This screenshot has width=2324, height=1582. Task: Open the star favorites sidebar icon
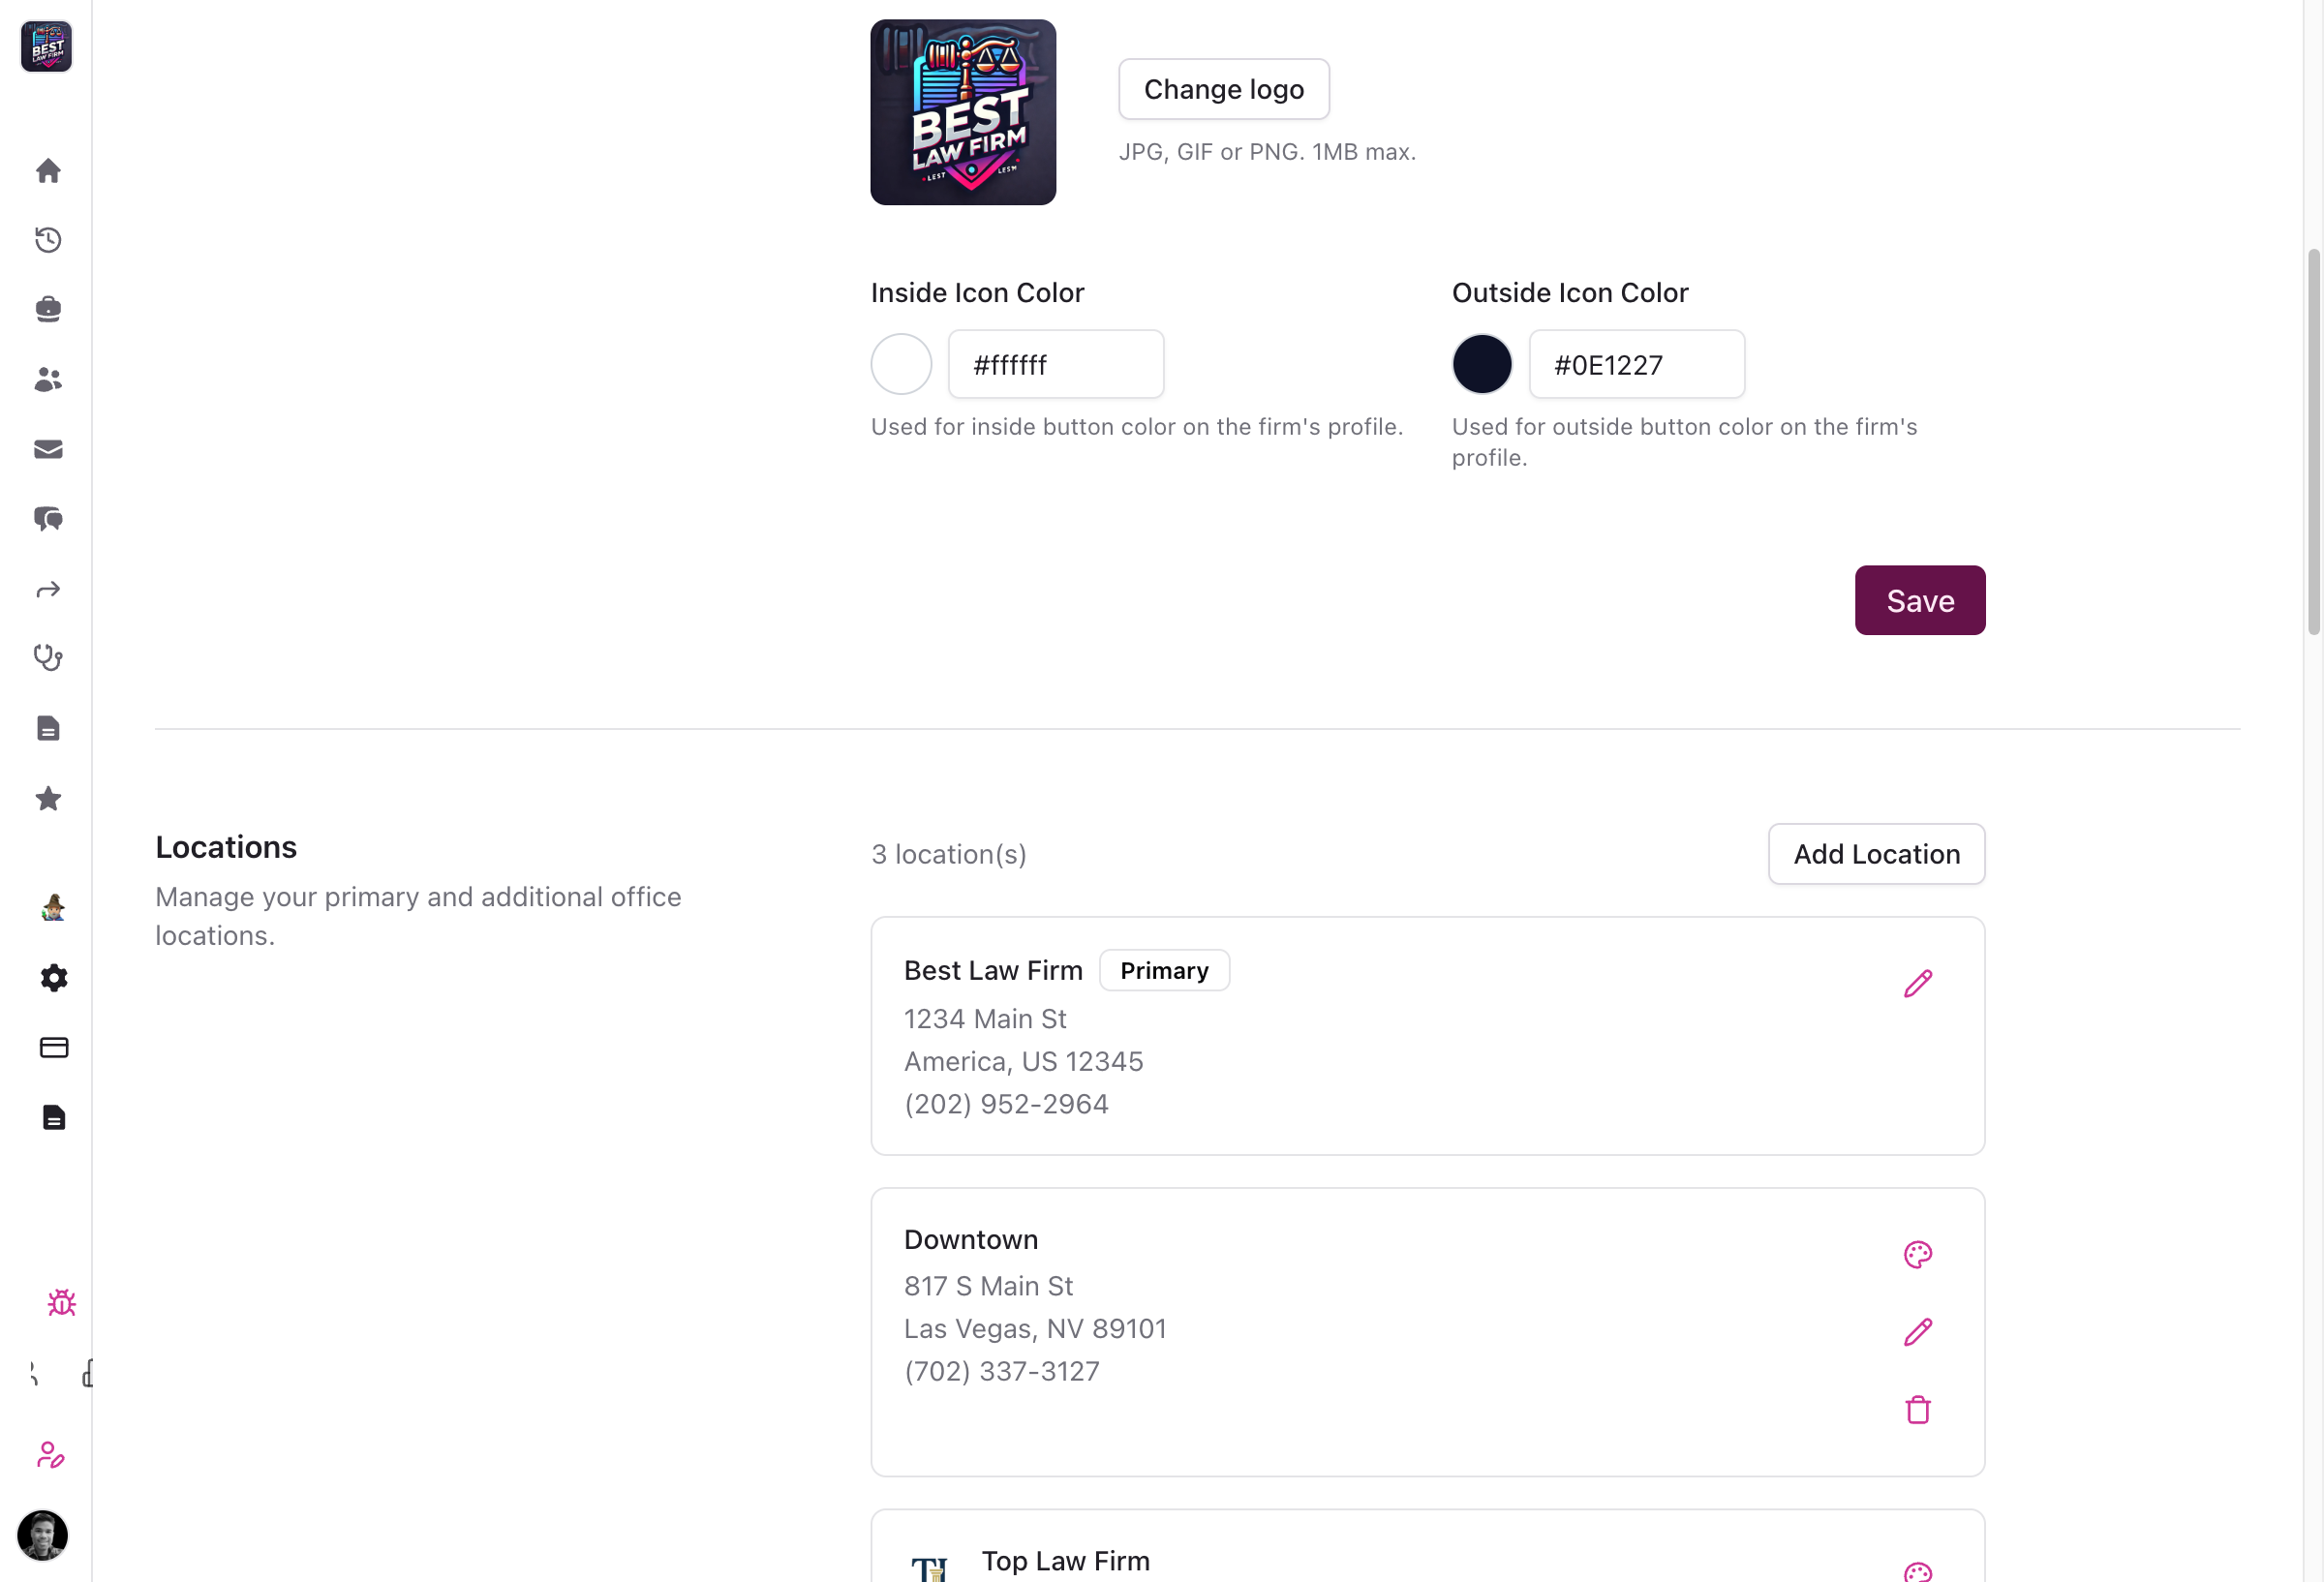tap(48, 798)
